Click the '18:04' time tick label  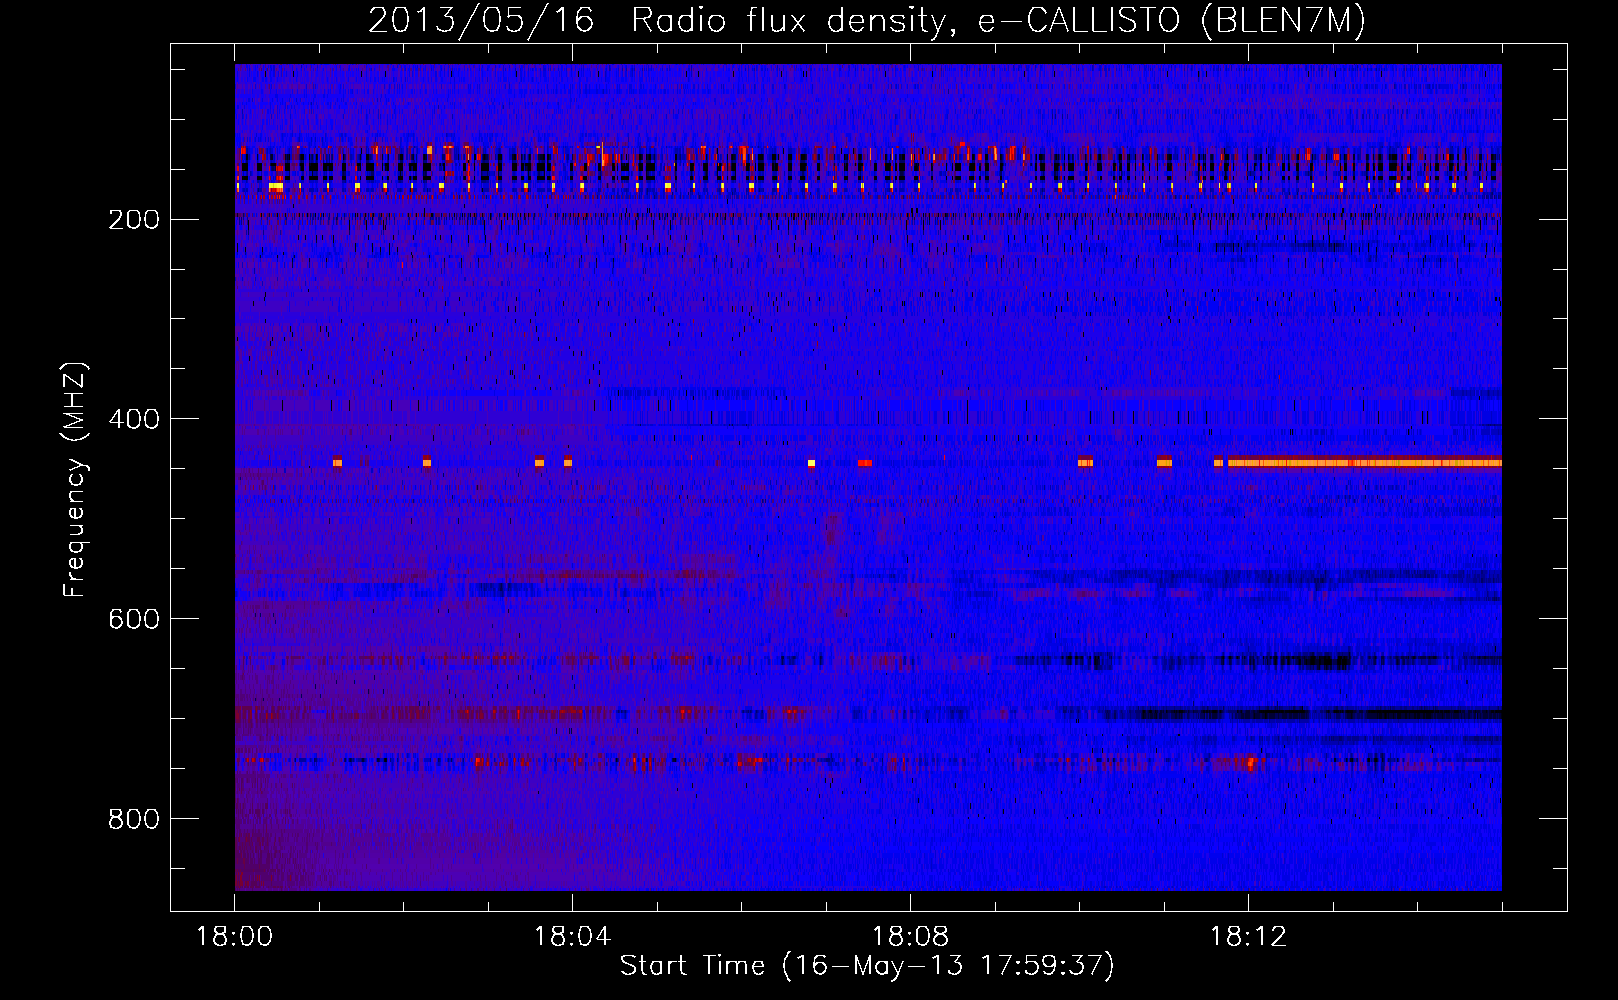pos(572,937)
